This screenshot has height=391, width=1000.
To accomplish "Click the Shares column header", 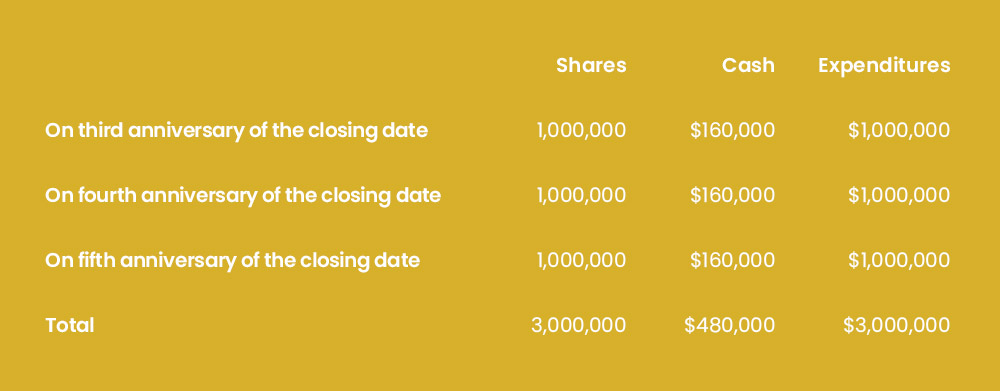I will click(x=591, y=65).
